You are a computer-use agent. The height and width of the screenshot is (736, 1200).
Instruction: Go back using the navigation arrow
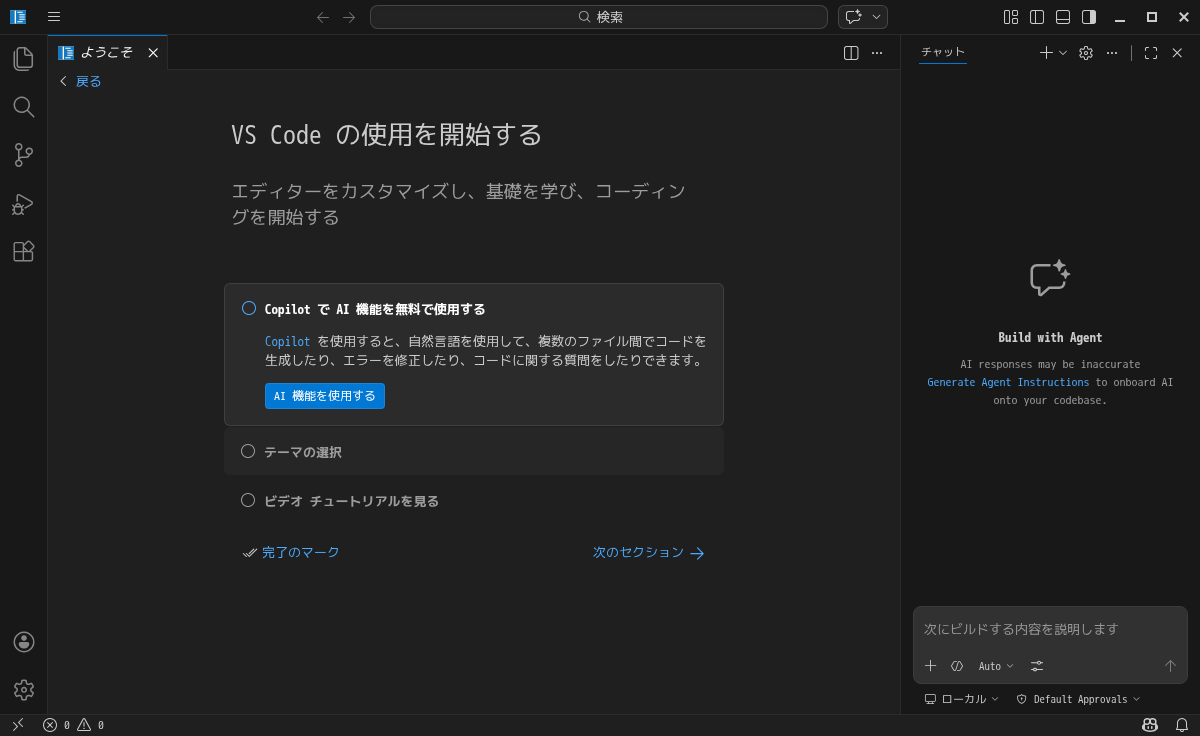(x=323, y=17)
